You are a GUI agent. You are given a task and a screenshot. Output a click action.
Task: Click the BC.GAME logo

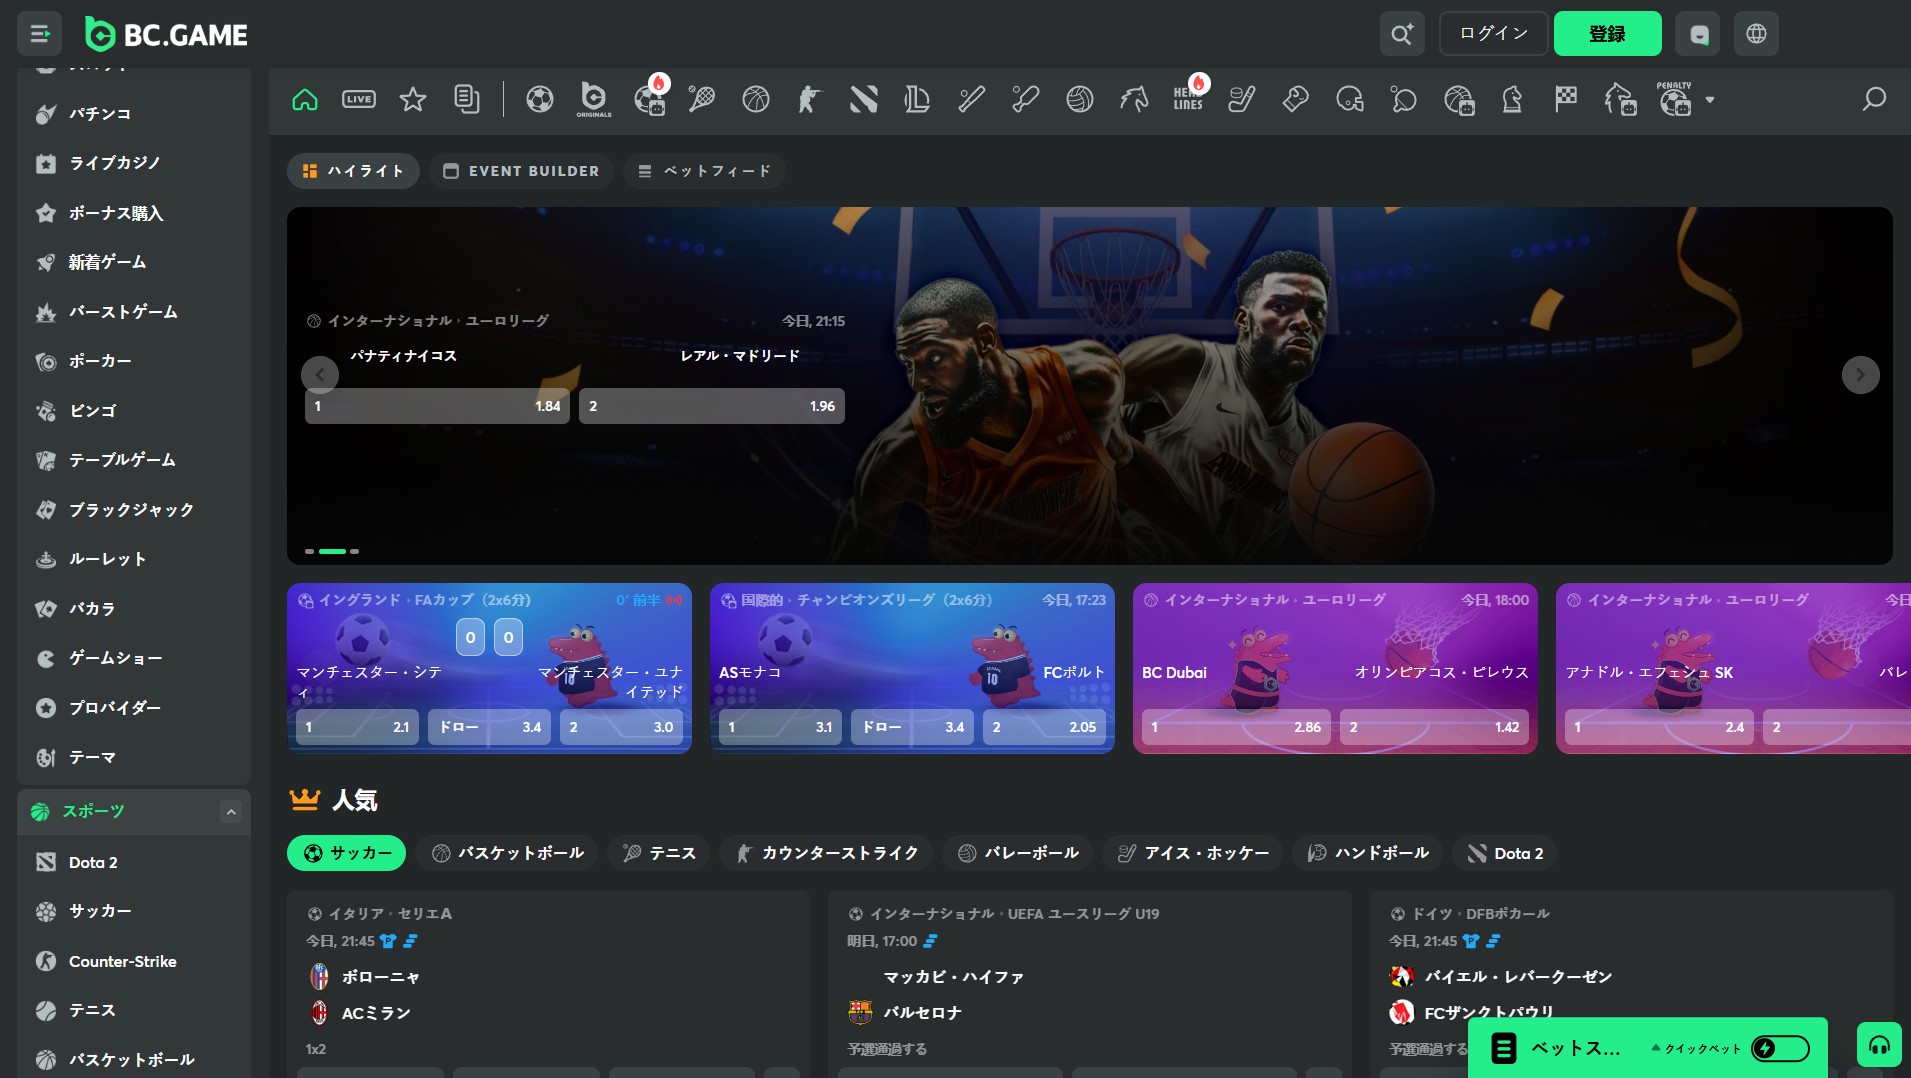point(166,34)
